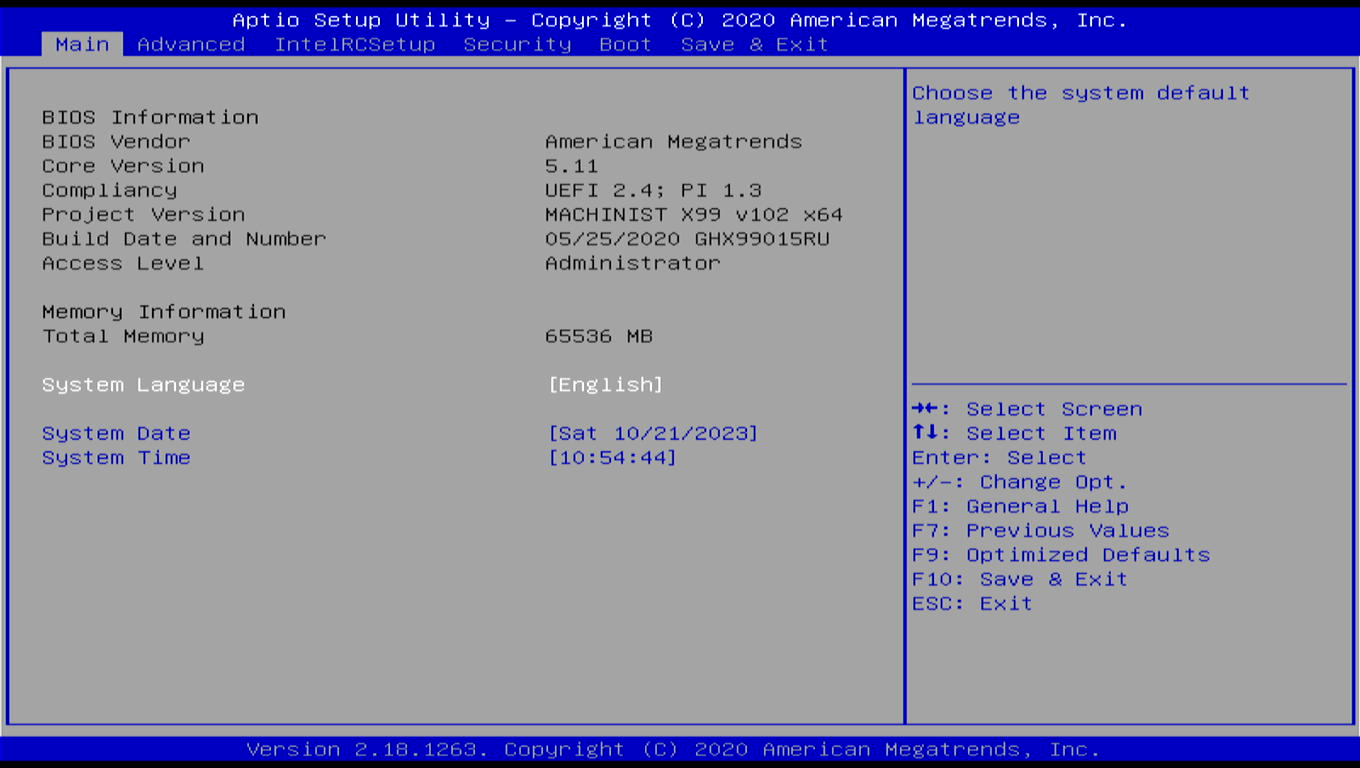Click the Select Screen key hint
Image resolution: width=1360 pixels, height=768 pixels.
coord(1027,409)
